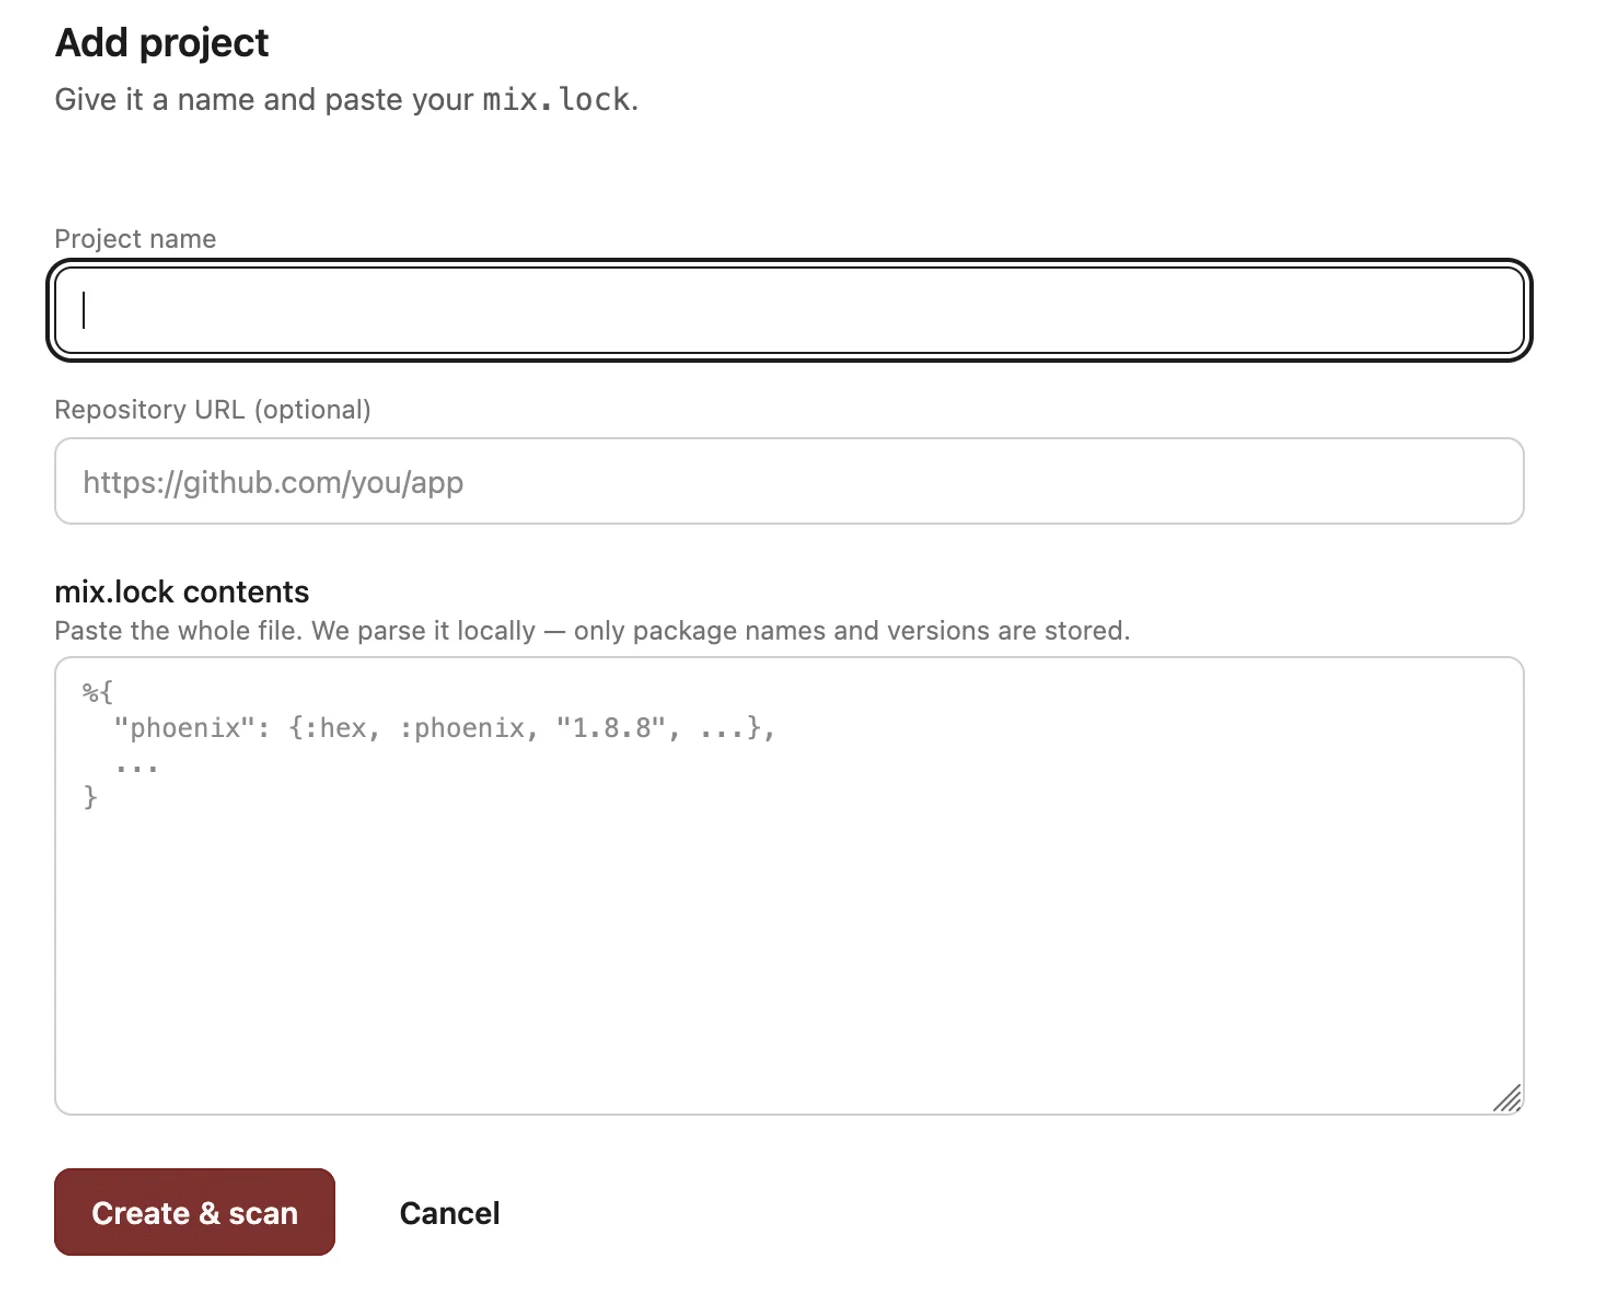
Task: Click the "Project name" field label
Action: [135, 239]
